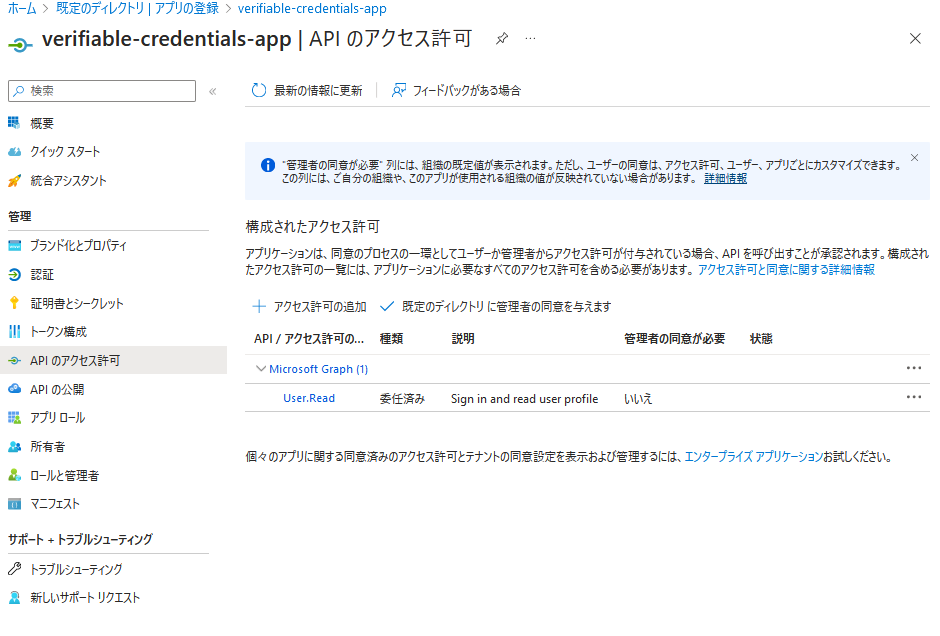Click the 最新の情報に更新 refresh button
940x636 pixels.
[x=307, y=90]
